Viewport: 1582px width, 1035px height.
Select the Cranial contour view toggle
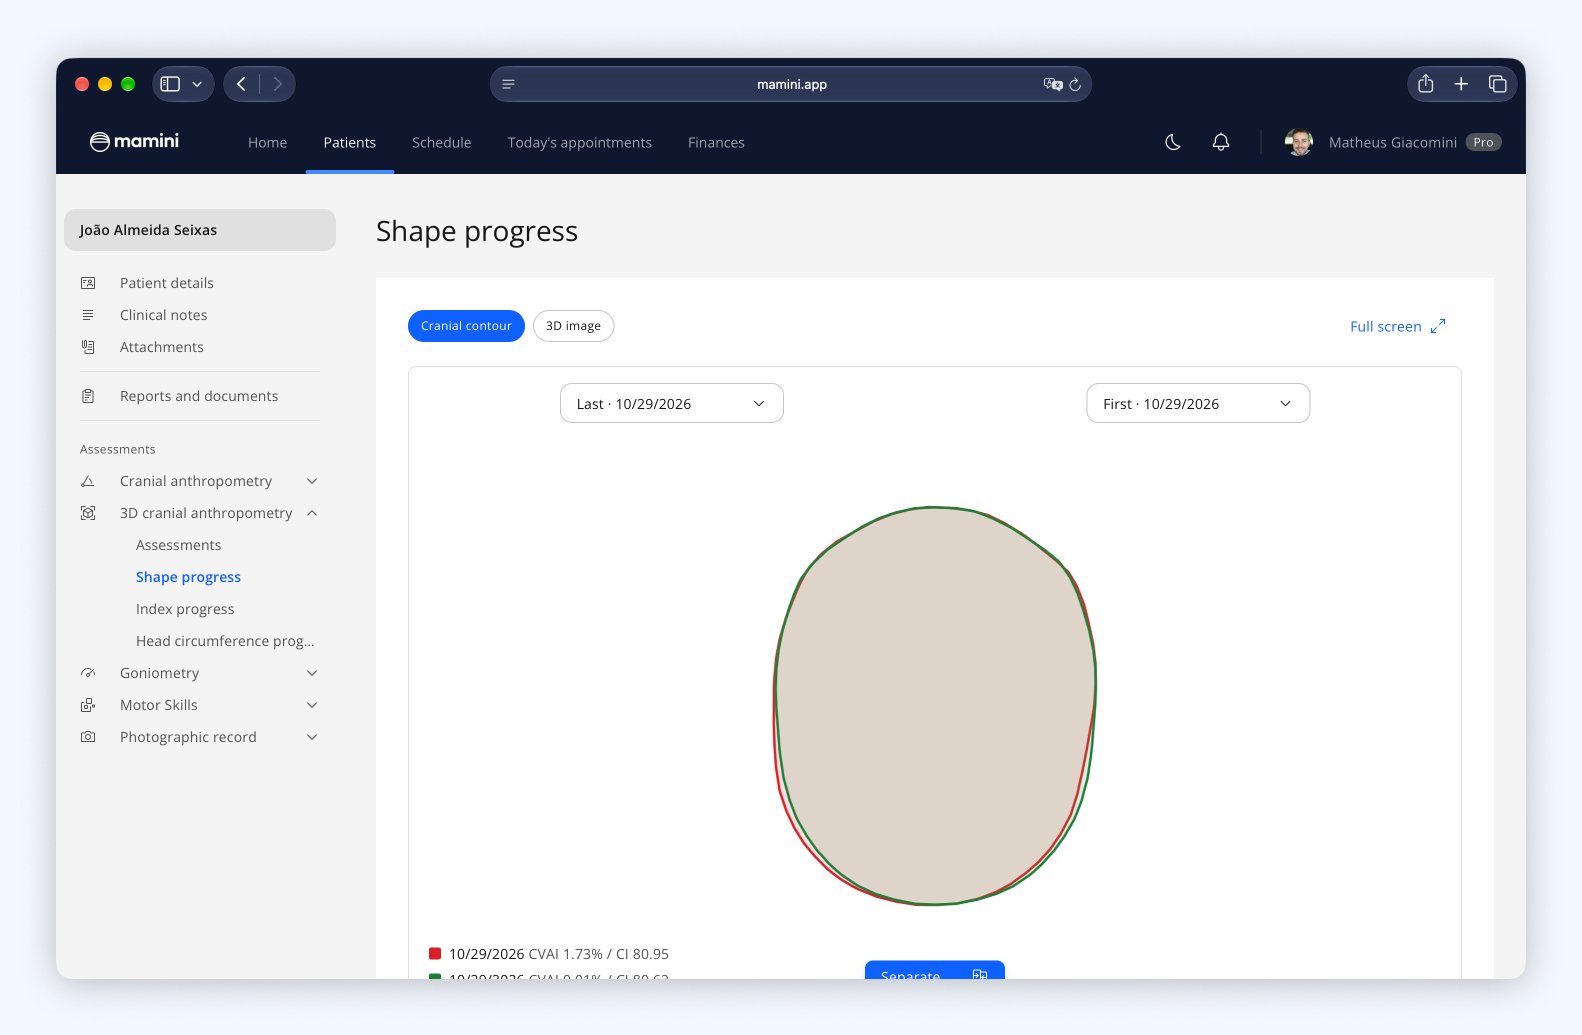[x=466, y=326]
